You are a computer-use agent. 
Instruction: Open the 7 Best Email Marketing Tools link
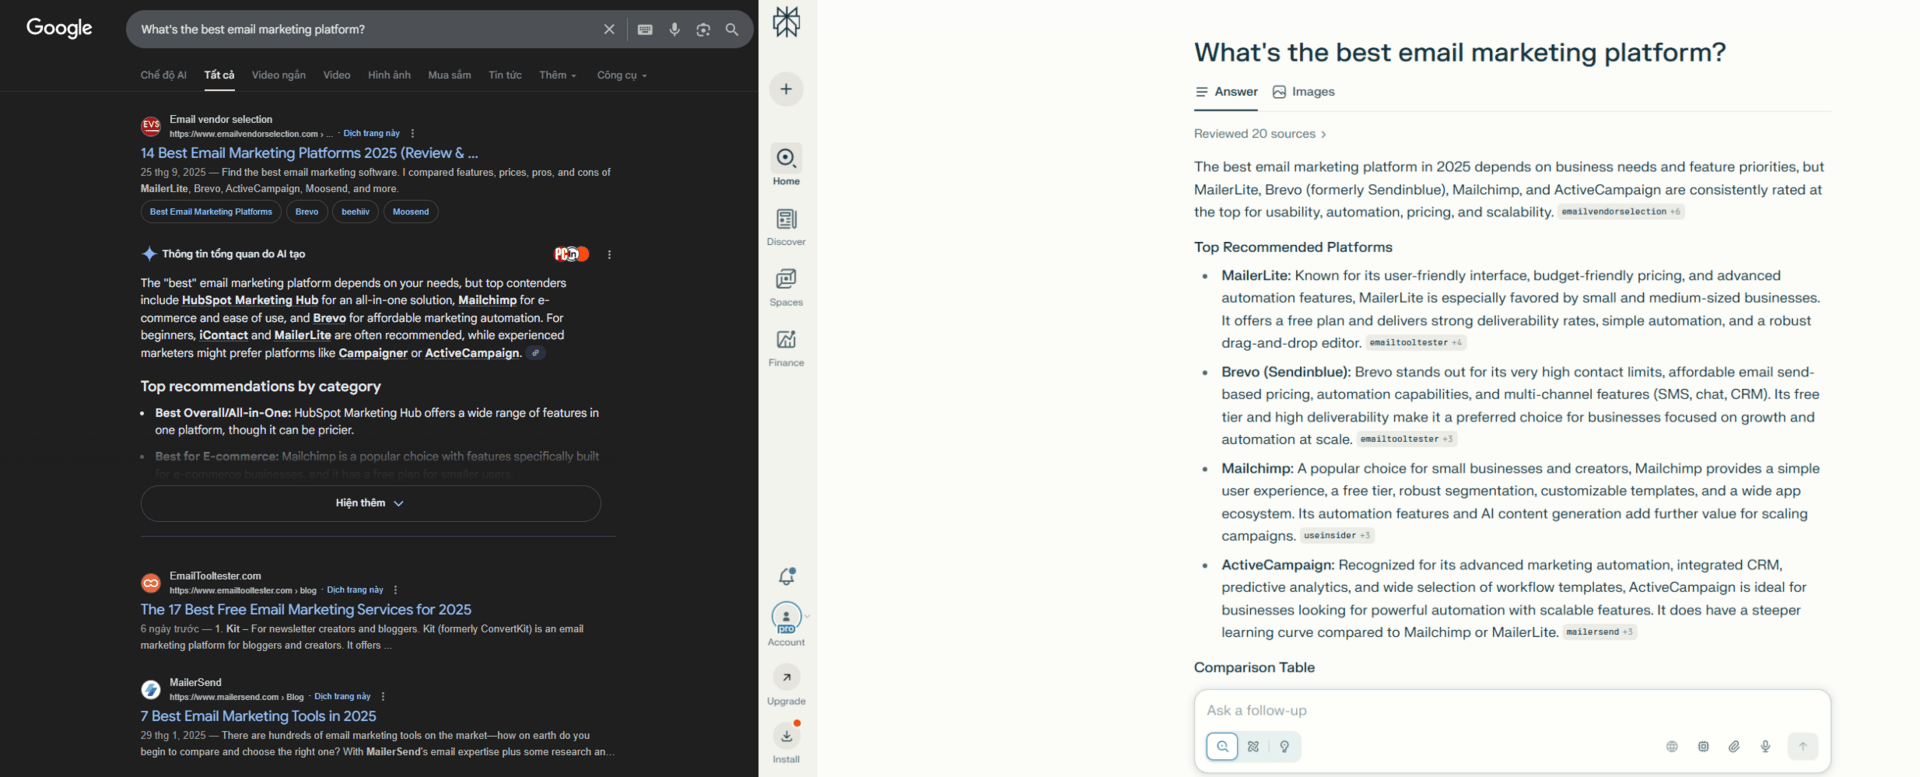[x=258, y=716]
